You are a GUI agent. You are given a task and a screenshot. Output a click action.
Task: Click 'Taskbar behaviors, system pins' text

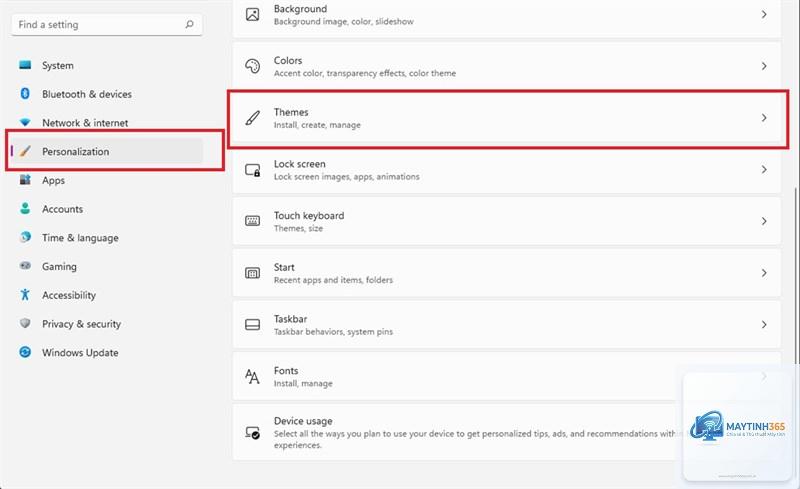click(x=333, y=332)
